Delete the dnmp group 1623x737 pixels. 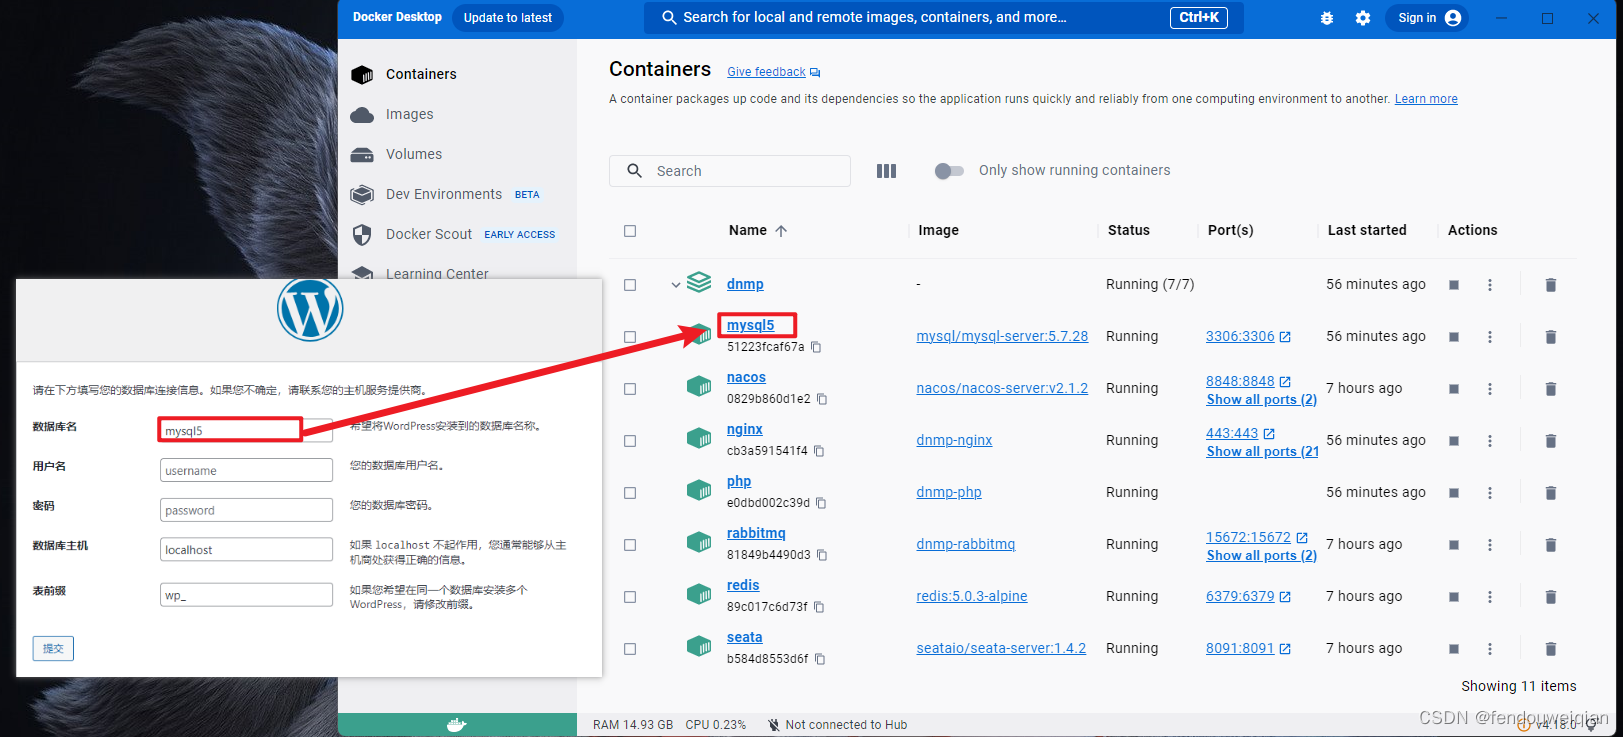[x=1551, y=285]
